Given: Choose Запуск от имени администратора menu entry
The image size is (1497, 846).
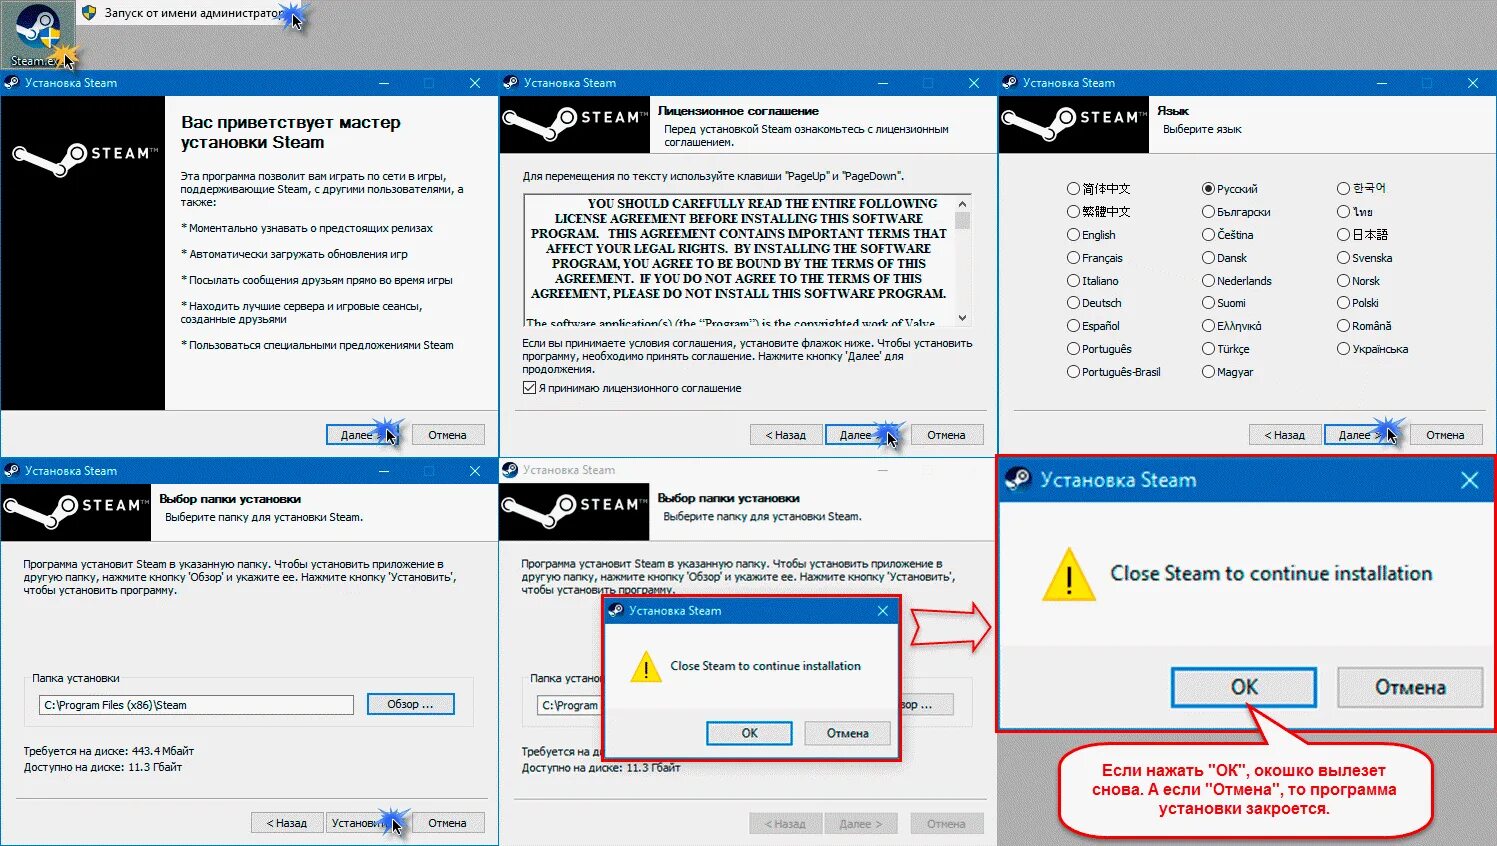Looking at the screenshot, I should click(x=192, y=13).
